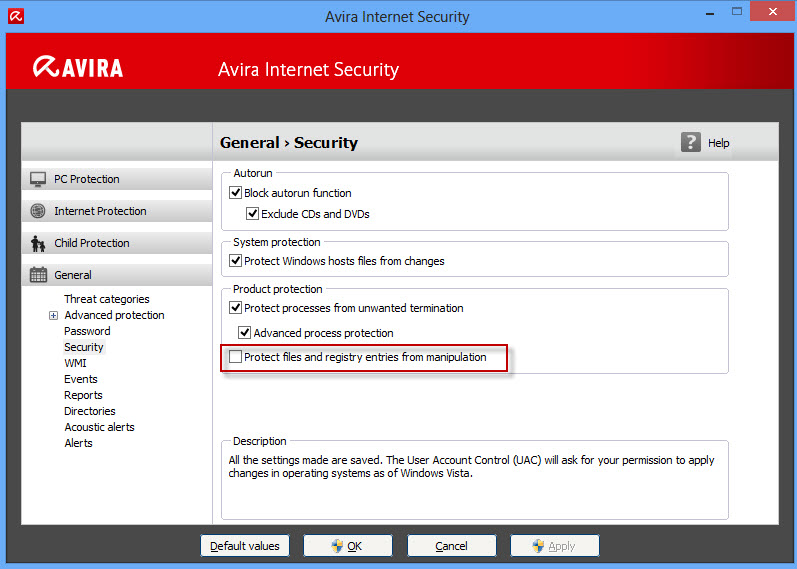
Task: Click the Internet Protection globe icon
Action: pyautogui.click(x=38, y=211)
